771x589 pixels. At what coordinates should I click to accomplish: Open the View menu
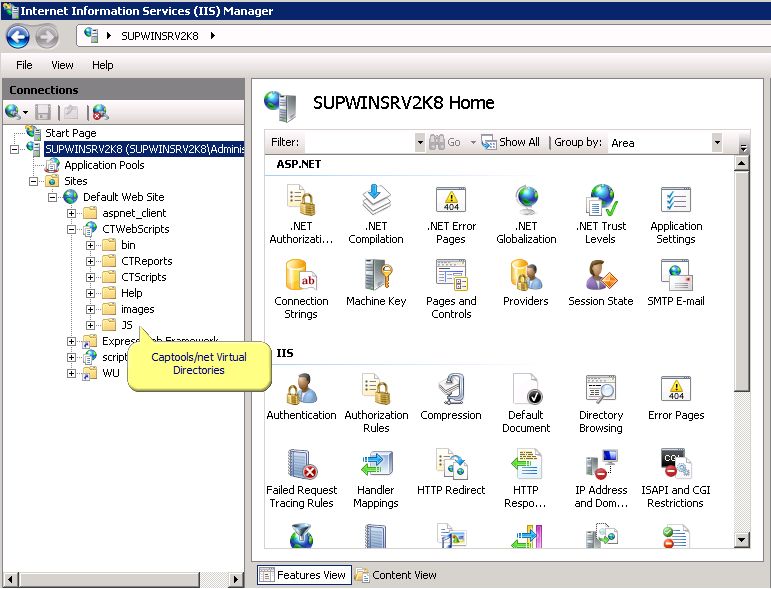click(62, 65)
